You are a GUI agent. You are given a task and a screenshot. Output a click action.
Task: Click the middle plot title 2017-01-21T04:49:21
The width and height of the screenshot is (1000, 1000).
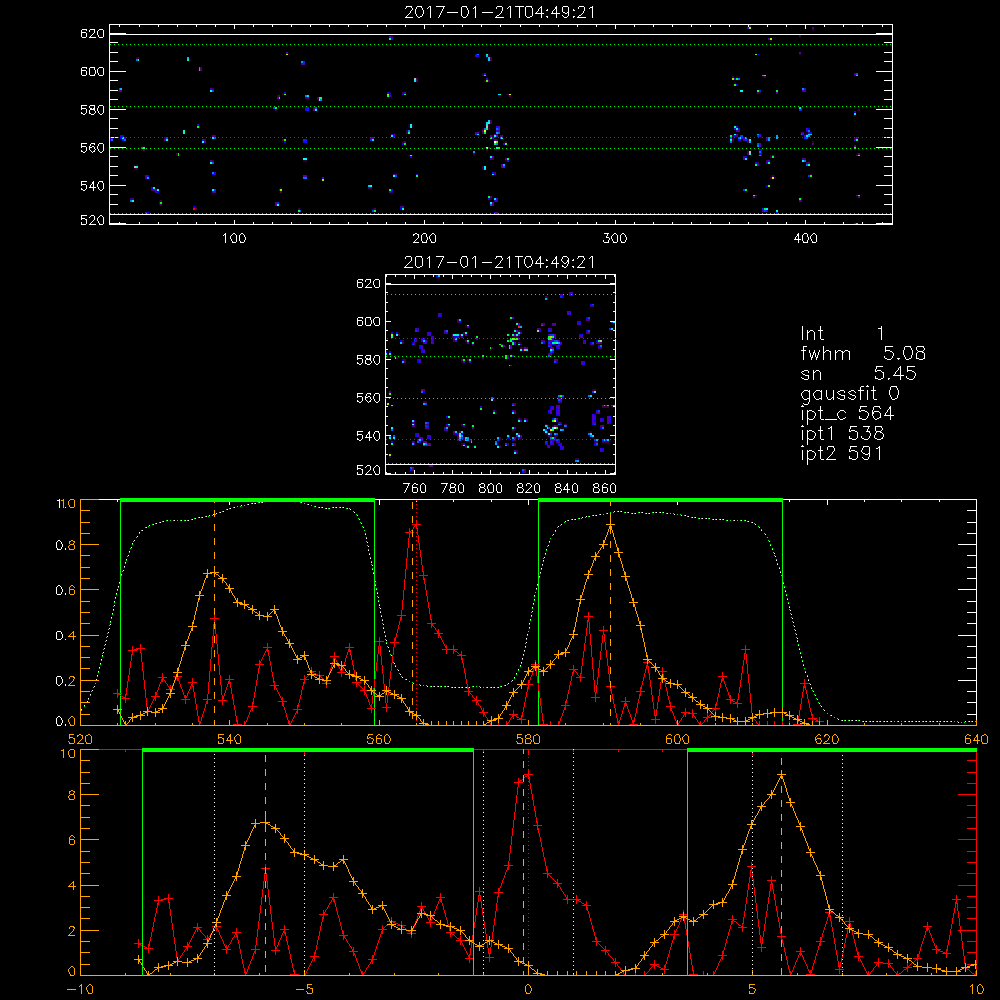[500, 262]
